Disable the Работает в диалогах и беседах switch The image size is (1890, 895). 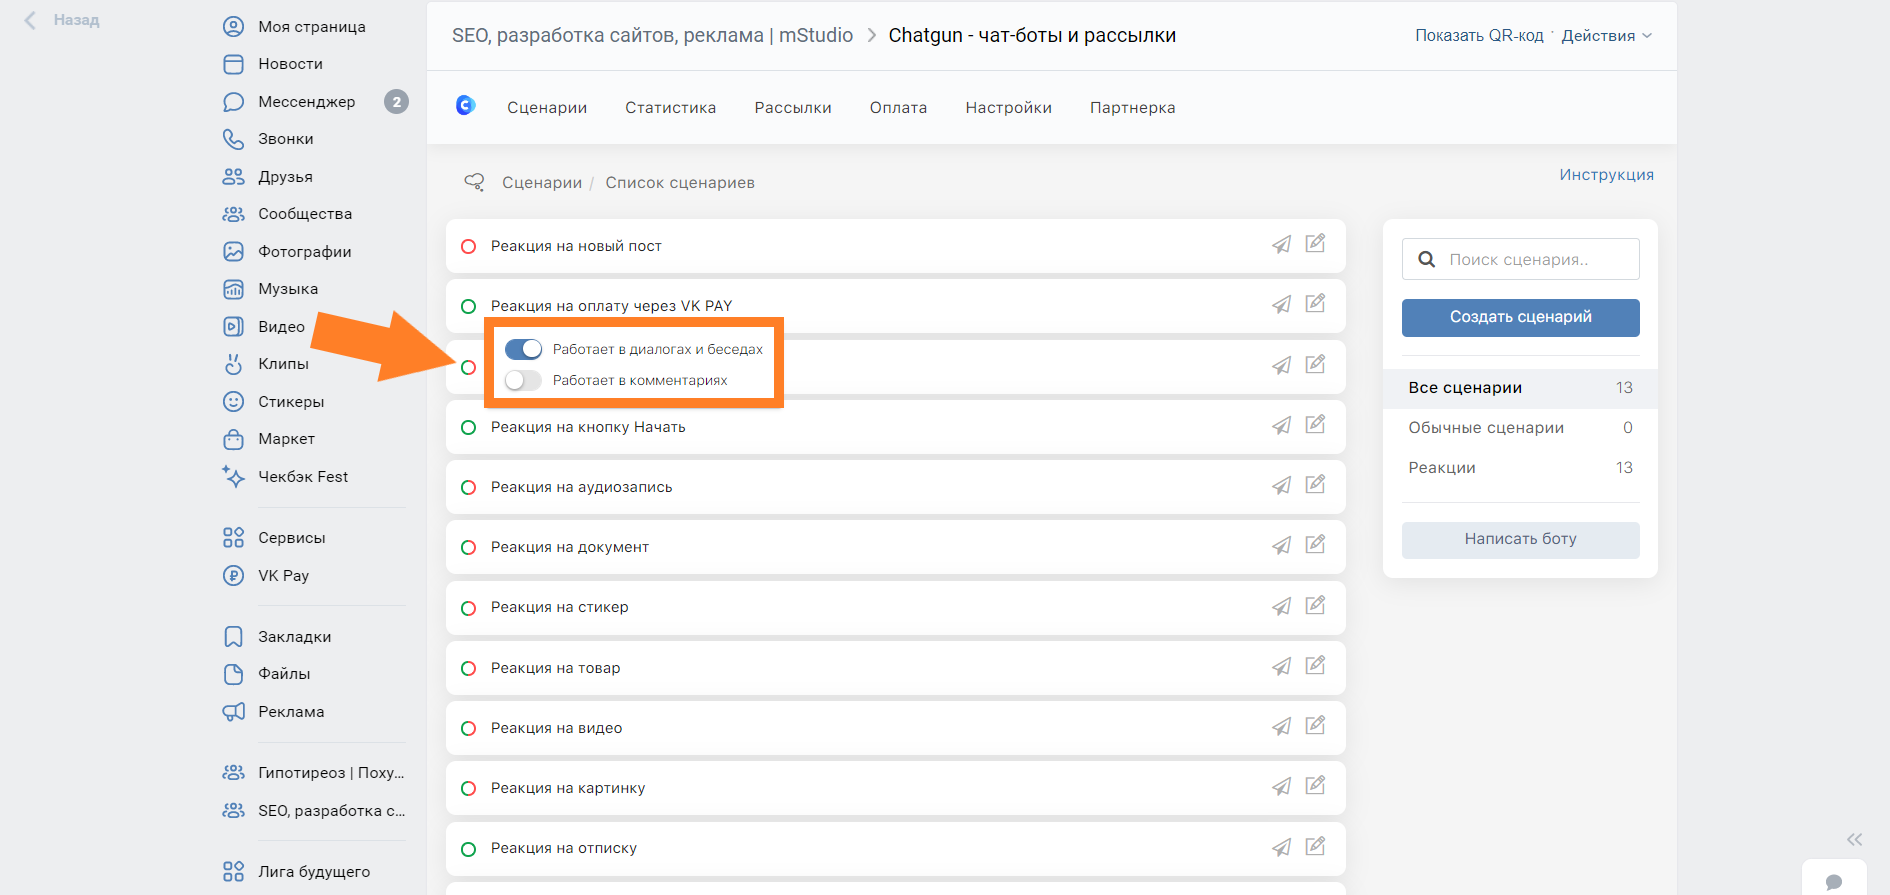coord(523,349)
